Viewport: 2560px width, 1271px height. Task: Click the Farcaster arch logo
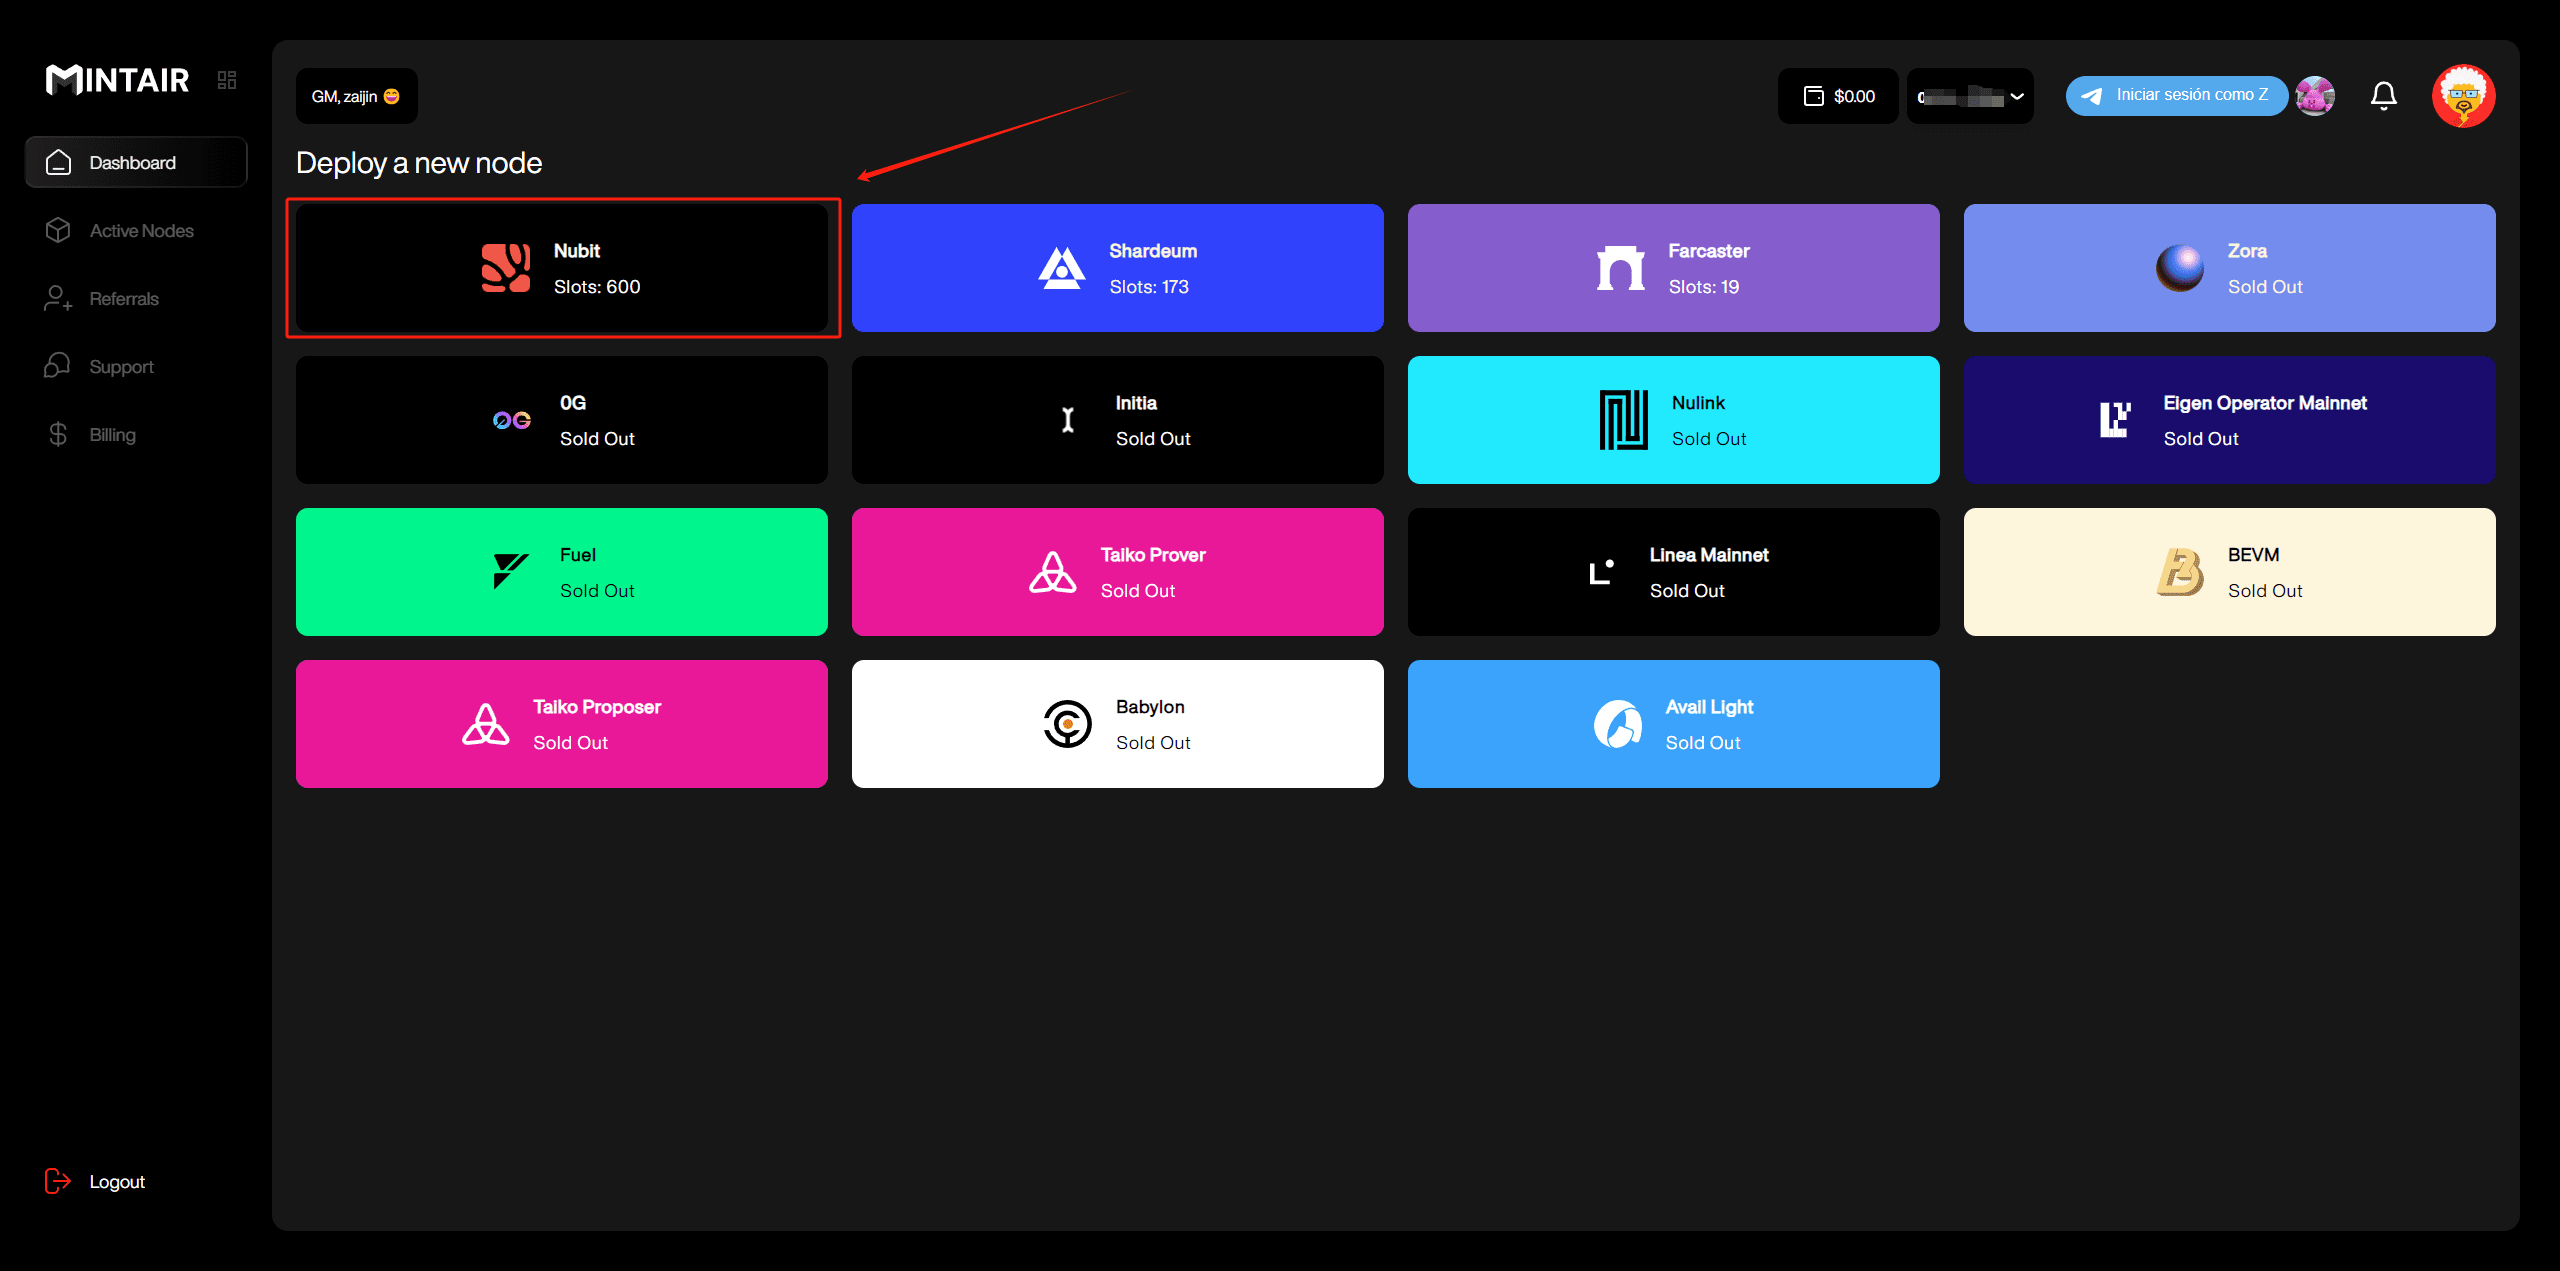[1620, 268]
